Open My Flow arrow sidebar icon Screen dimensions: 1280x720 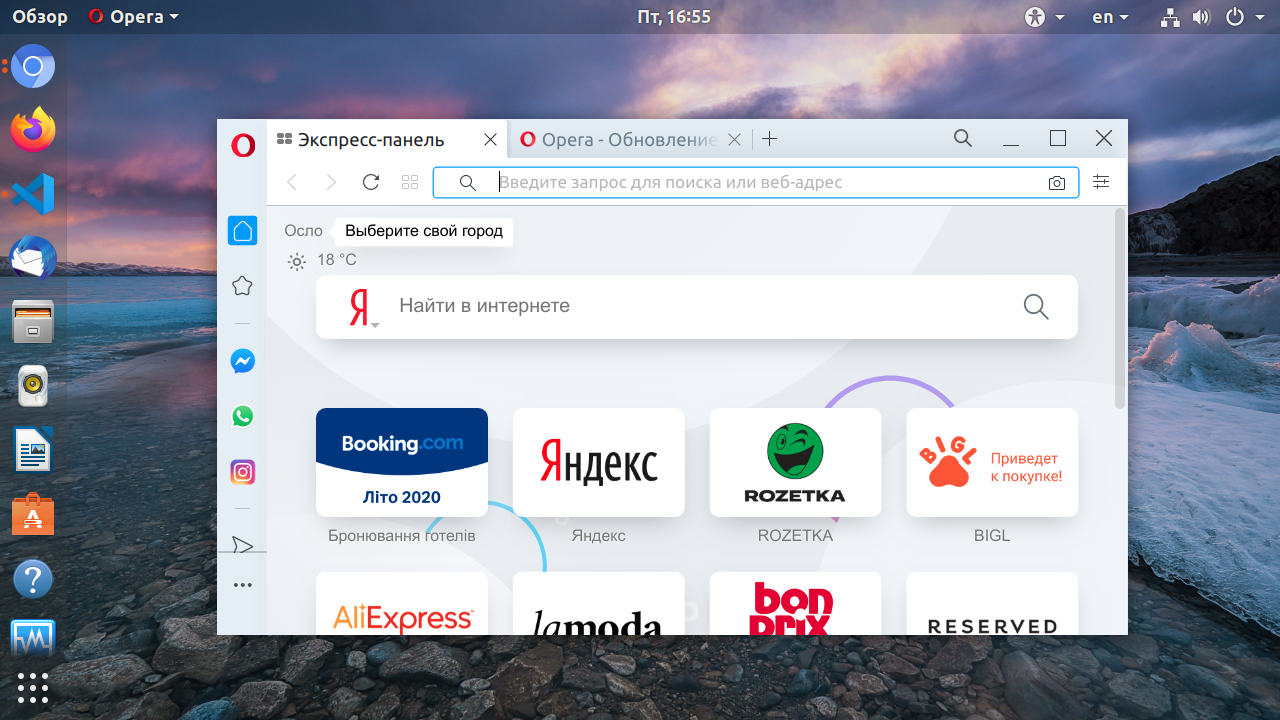pos(242,545)
